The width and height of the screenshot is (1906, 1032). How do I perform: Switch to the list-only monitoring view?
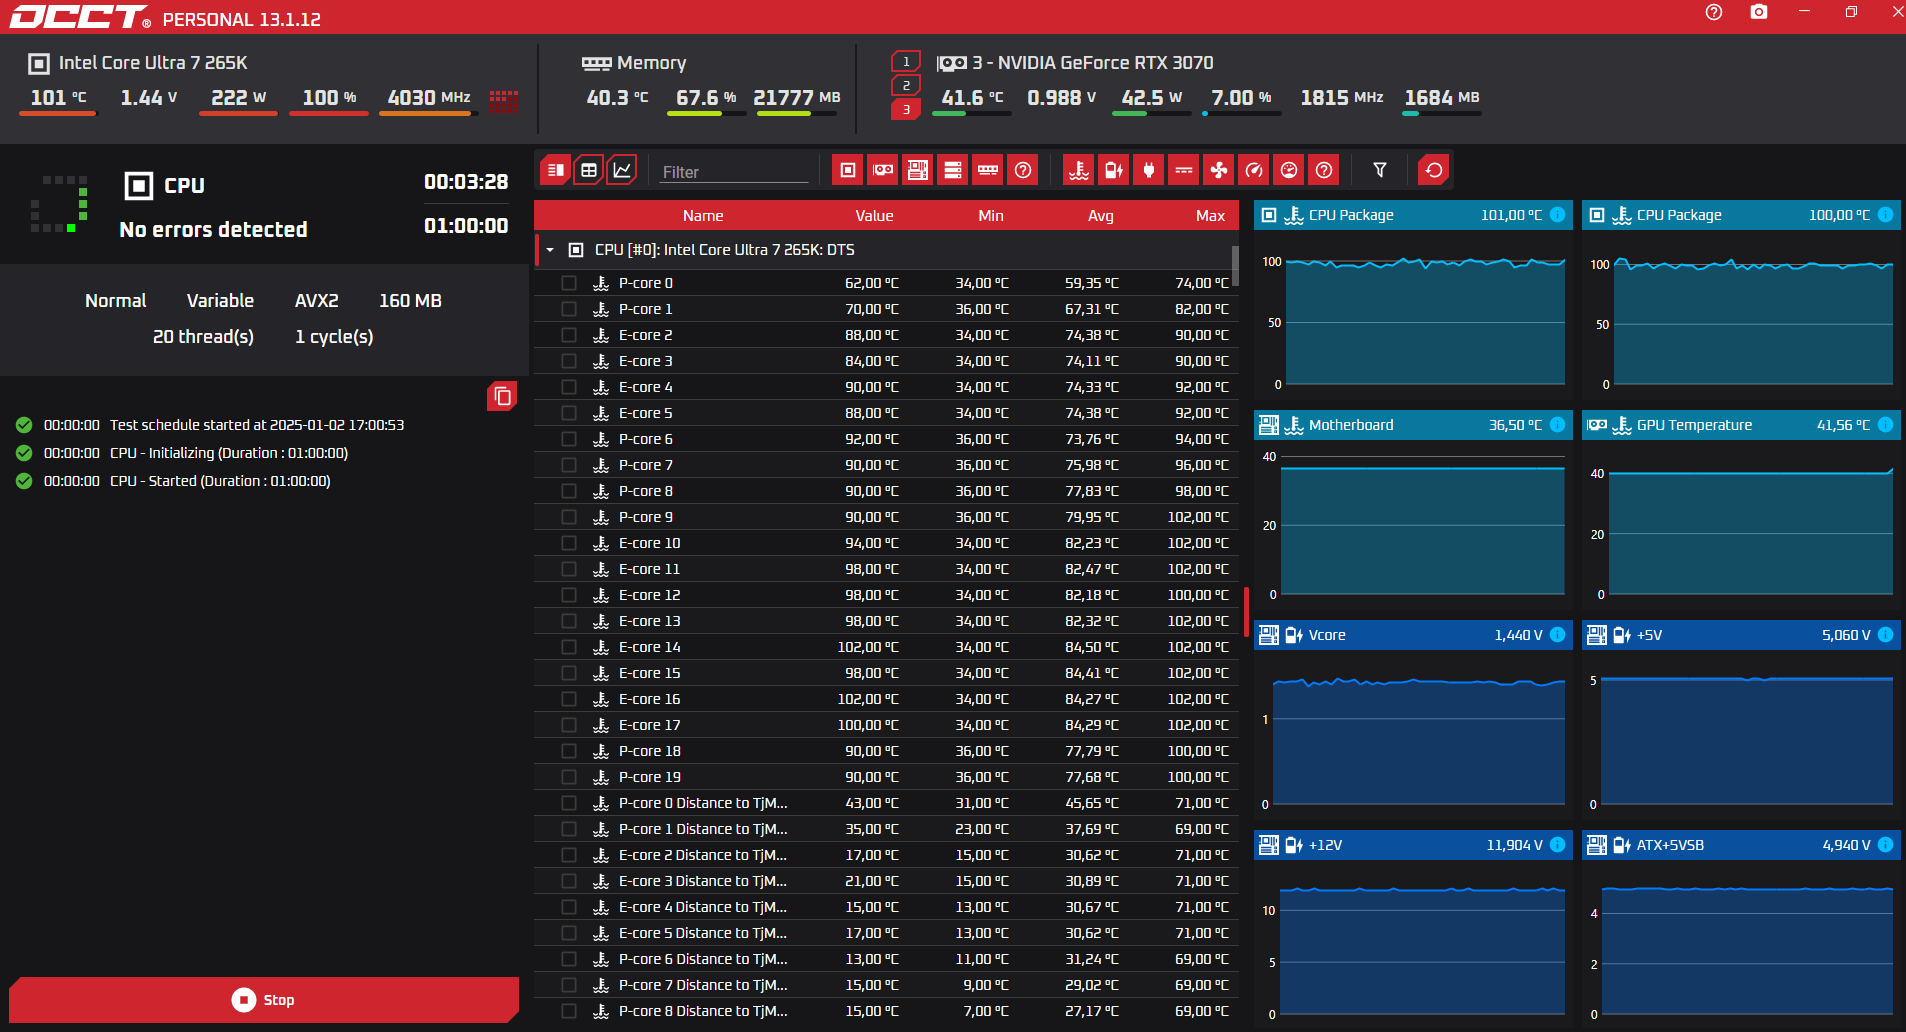click(x=556, y=170)
